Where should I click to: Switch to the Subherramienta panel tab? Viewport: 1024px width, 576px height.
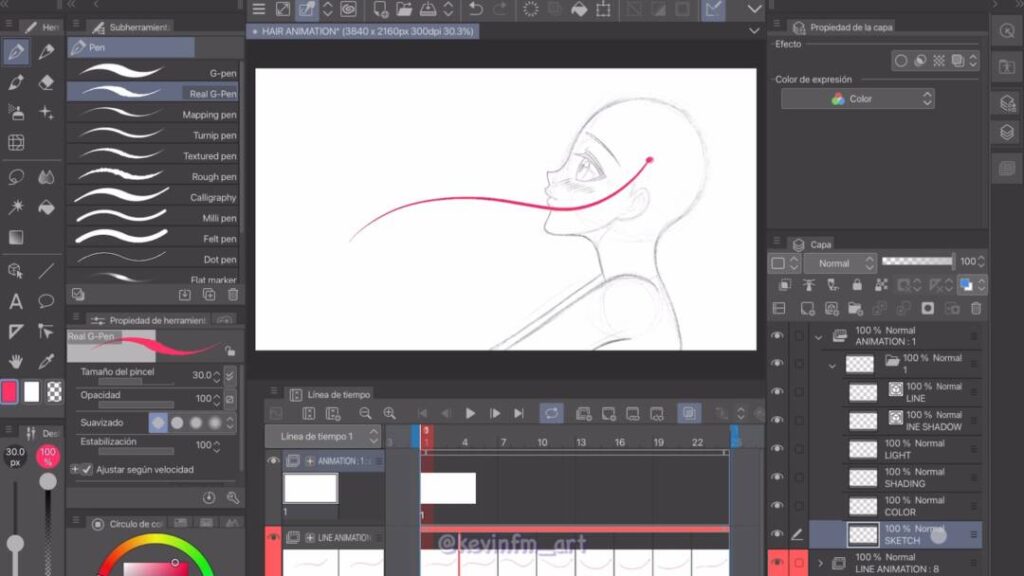131,27
